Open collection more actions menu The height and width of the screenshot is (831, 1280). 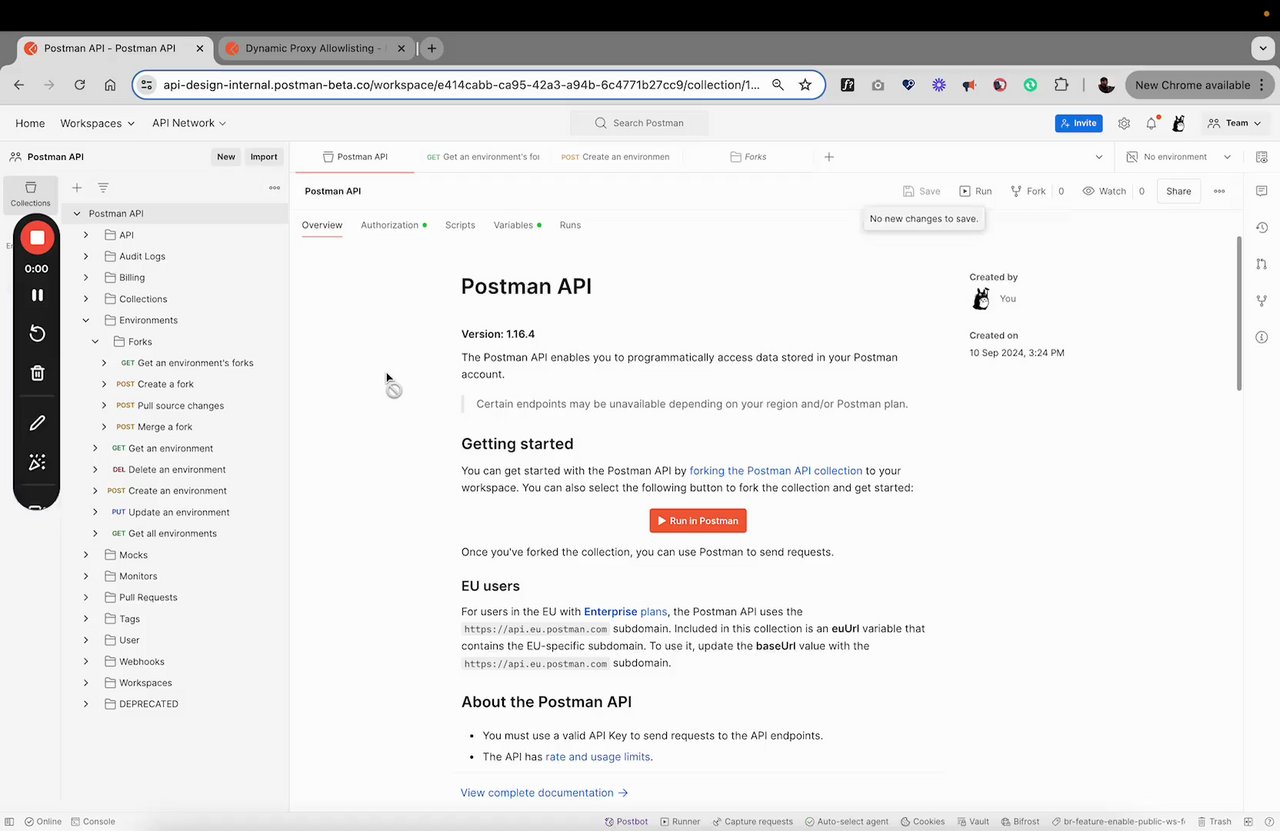(x=1219, y=191)
